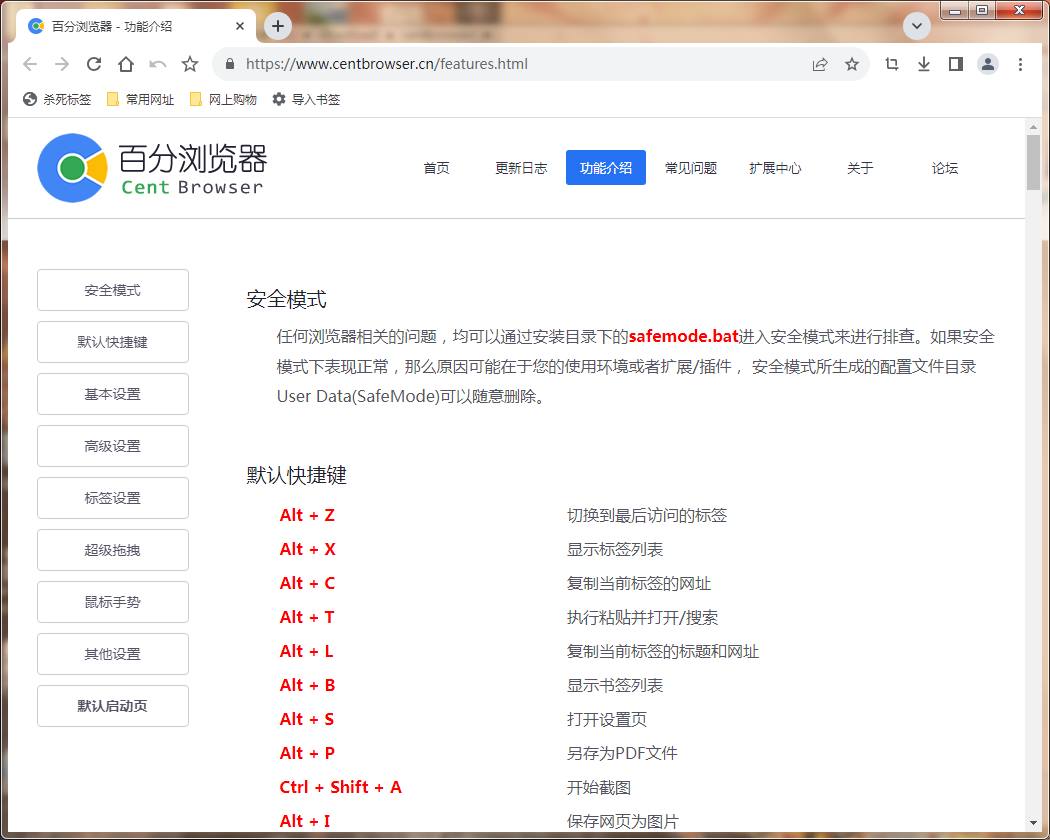Click the home icon in toolbar
1050x840 pixels.
point(126,64)
